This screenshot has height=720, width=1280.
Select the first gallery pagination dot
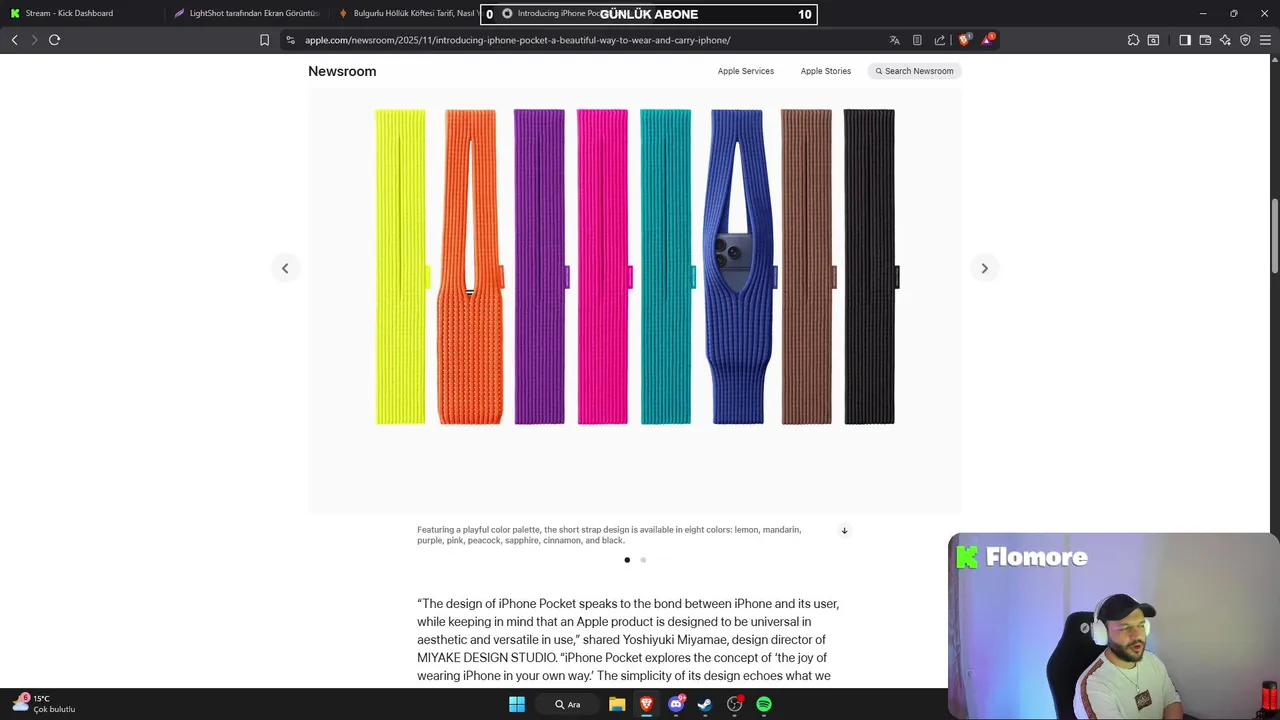(627, 560)
